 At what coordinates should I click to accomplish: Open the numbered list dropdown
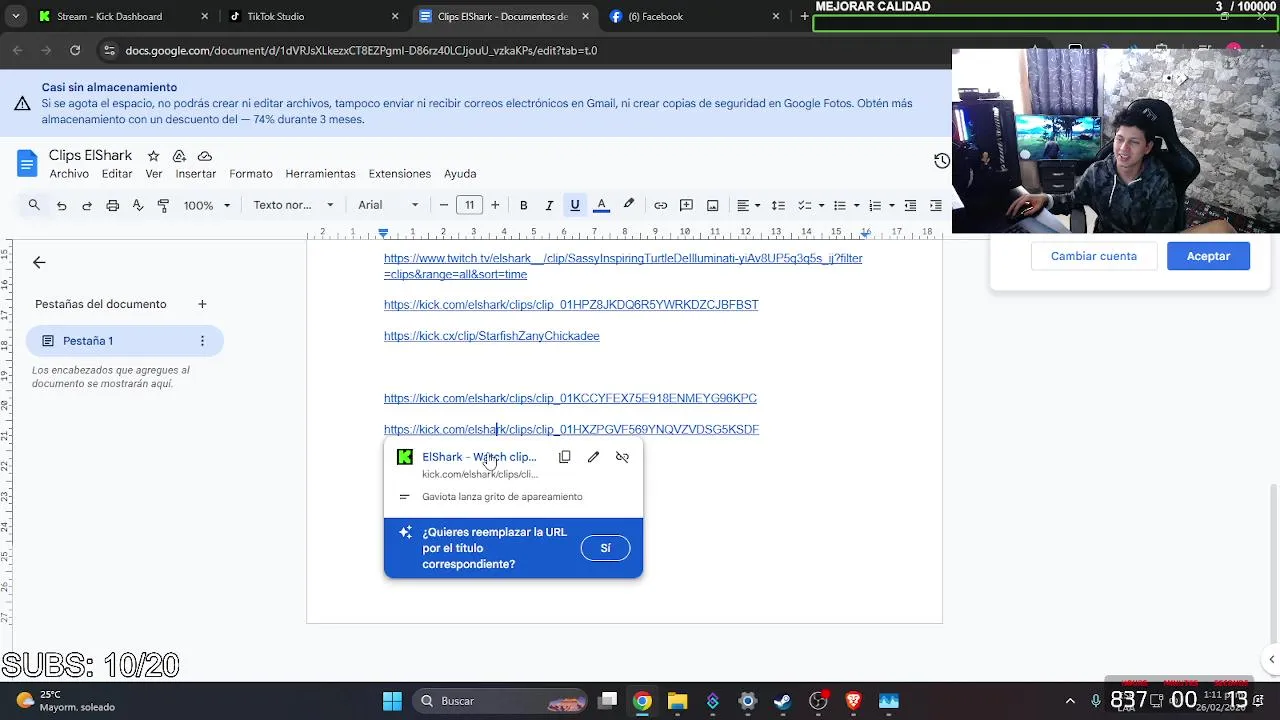880,205
